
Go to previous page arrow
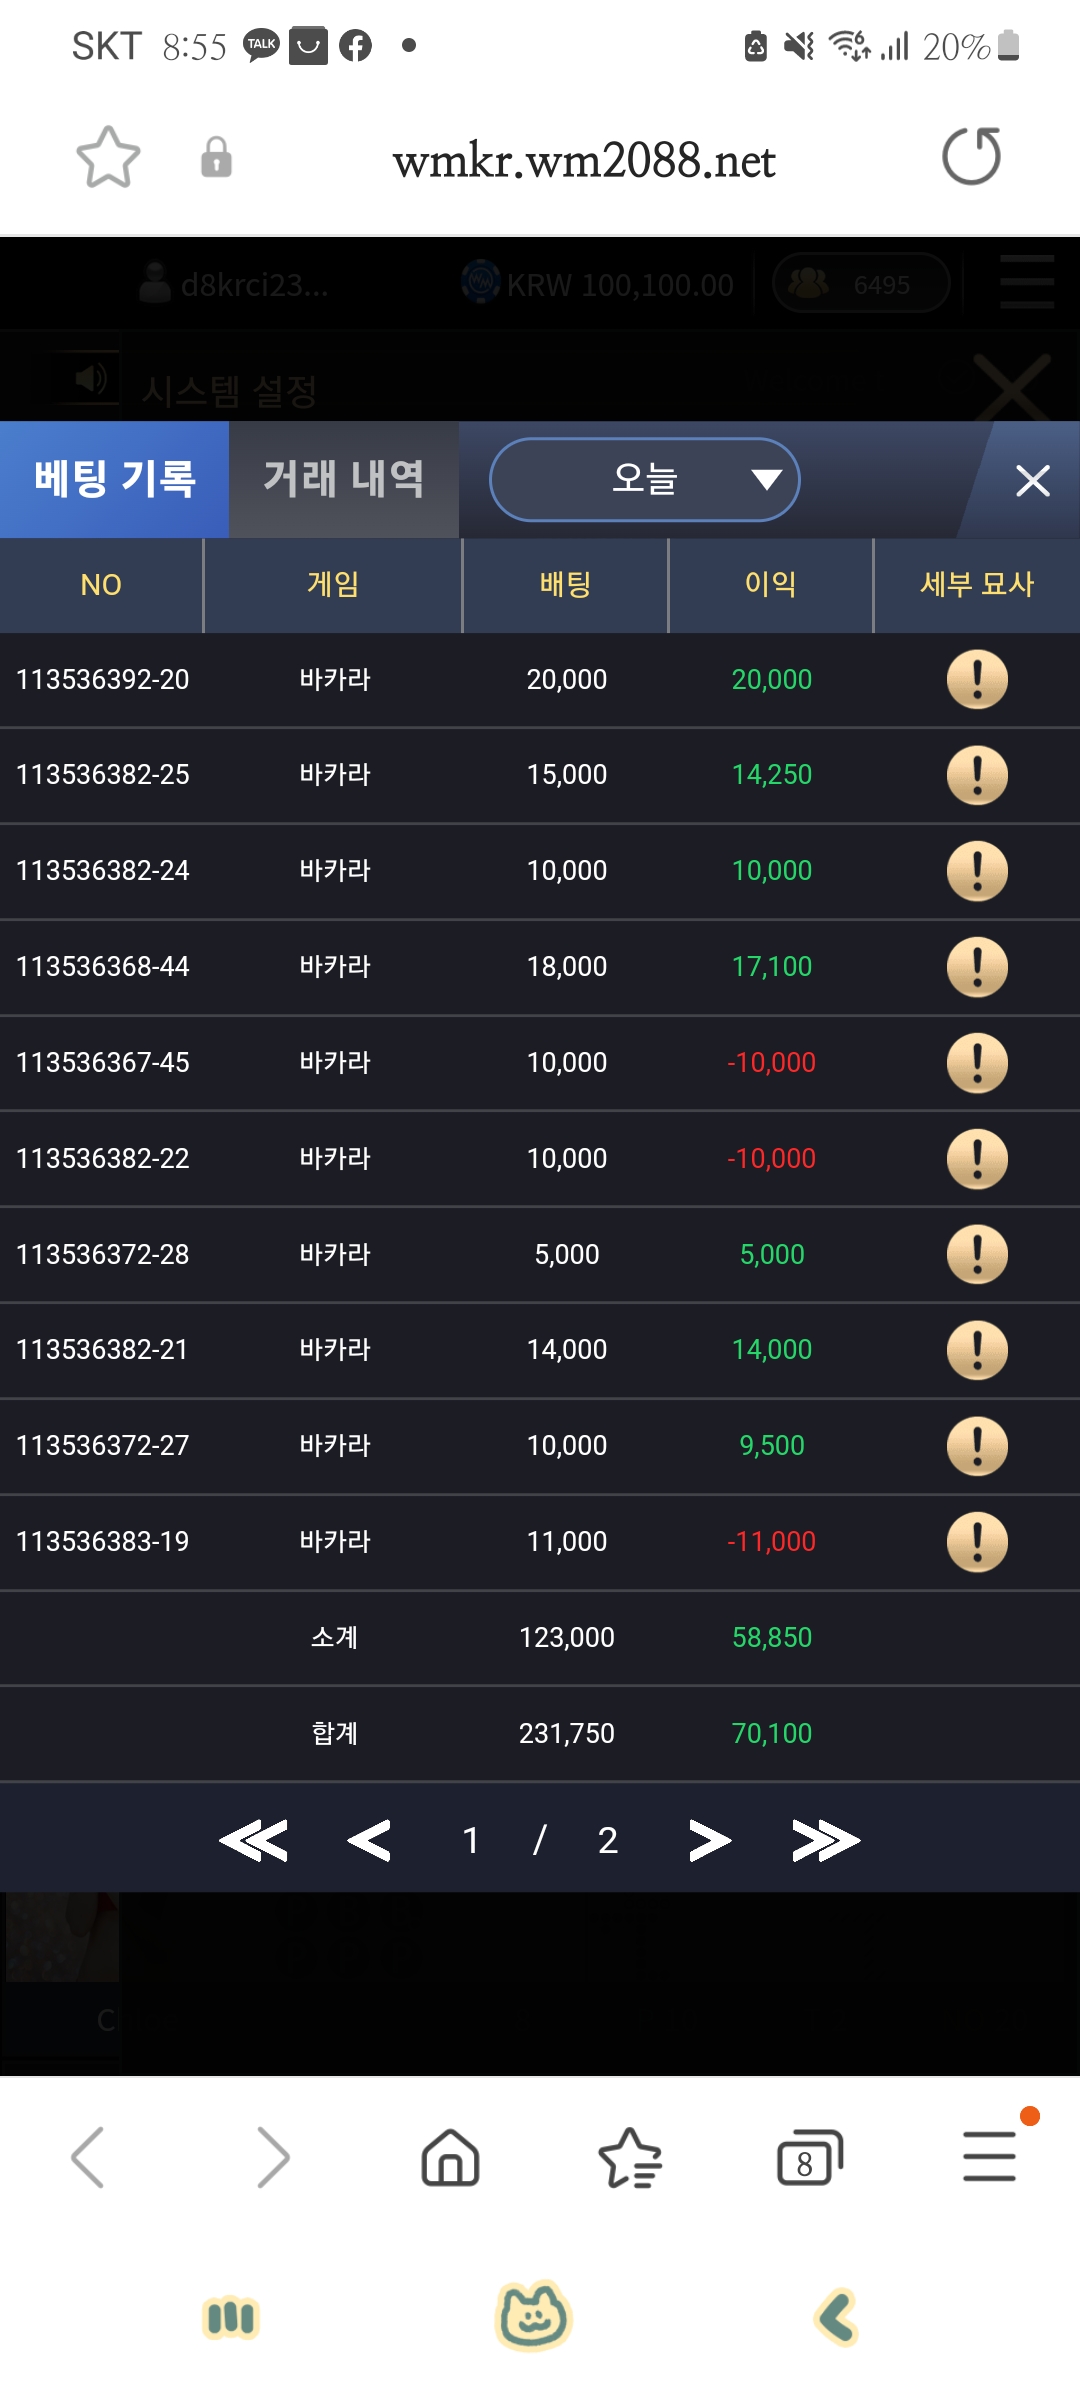coord(369,1840)
